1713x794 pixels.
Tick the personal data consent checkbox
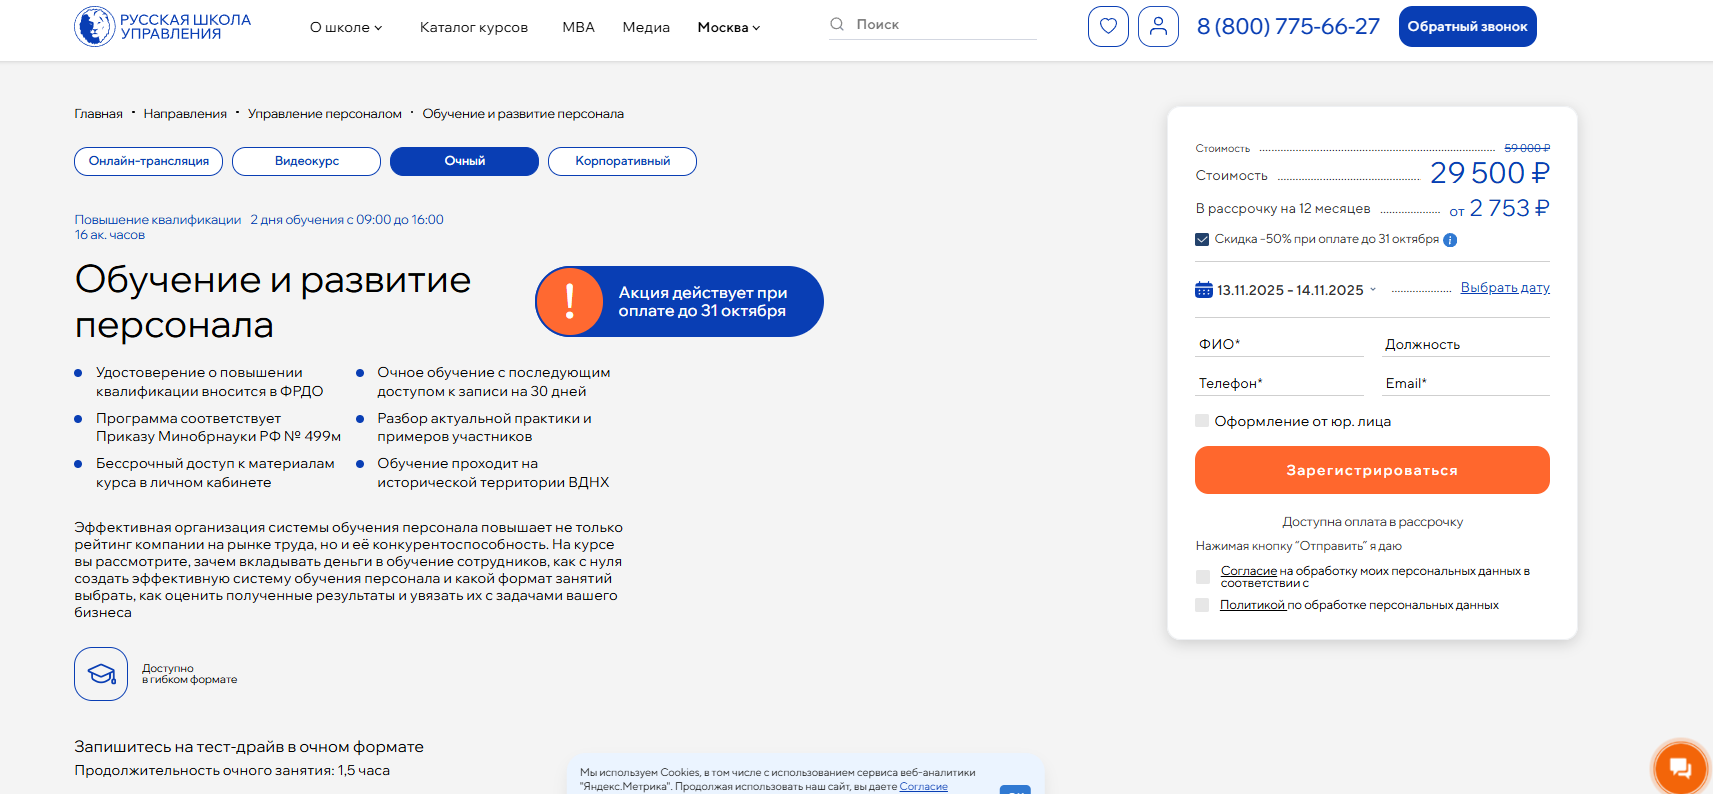pyautogui.click(x=1203, y=577)
